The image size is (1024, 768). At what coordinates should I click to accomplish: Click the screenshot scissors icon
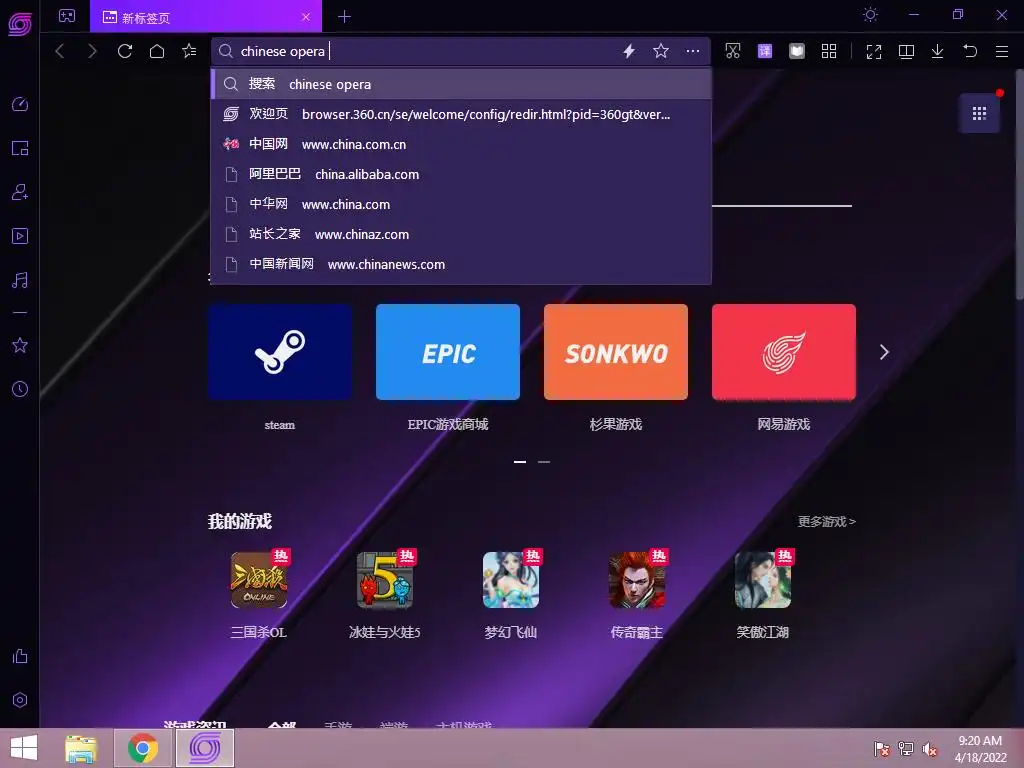click(733, 51)
